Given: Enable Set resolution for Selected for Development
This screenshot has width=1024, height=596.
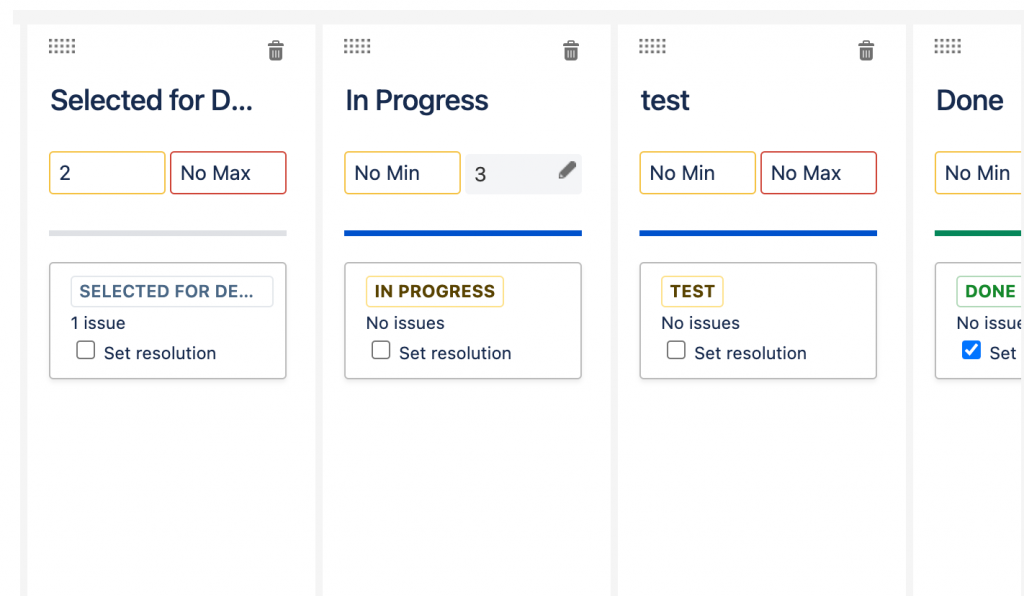Looking at the screenshot, I should tap(86, 351).
